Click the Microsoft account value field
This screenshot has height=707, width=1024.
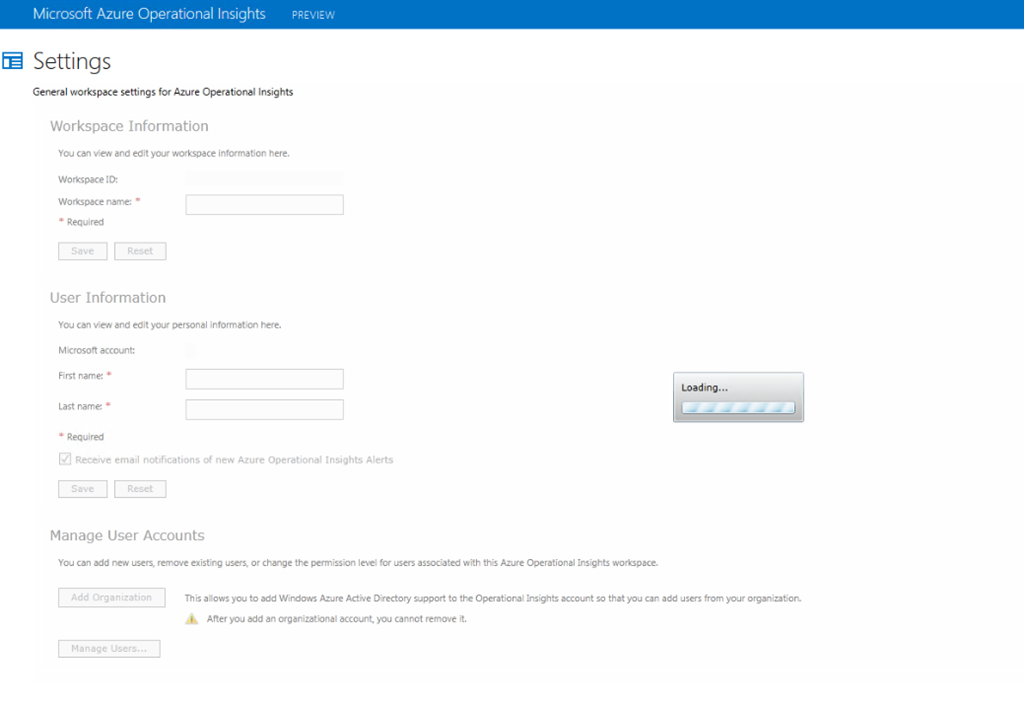tap(191, 351)
